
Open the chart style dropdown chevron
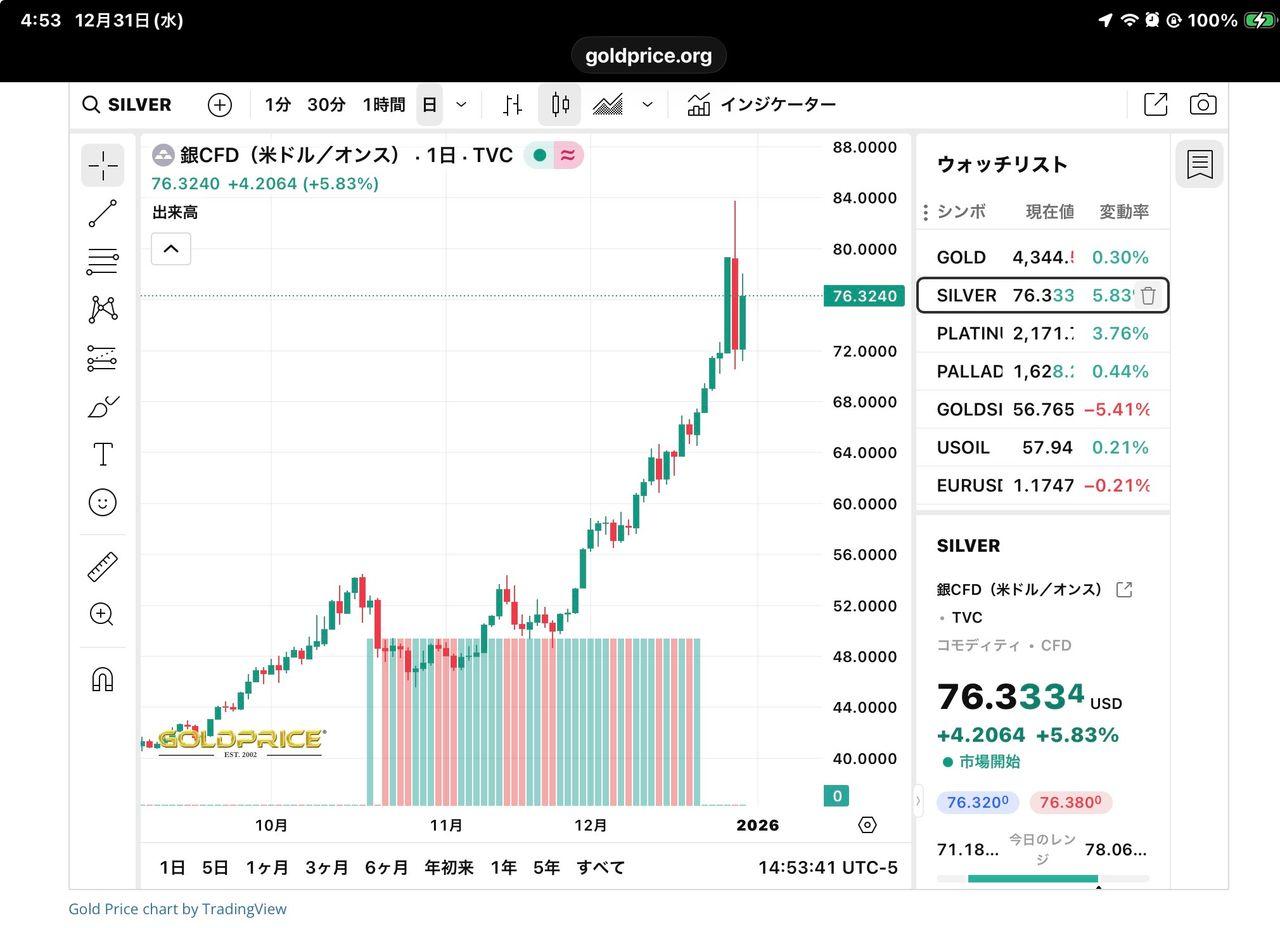tap(647, 104)
